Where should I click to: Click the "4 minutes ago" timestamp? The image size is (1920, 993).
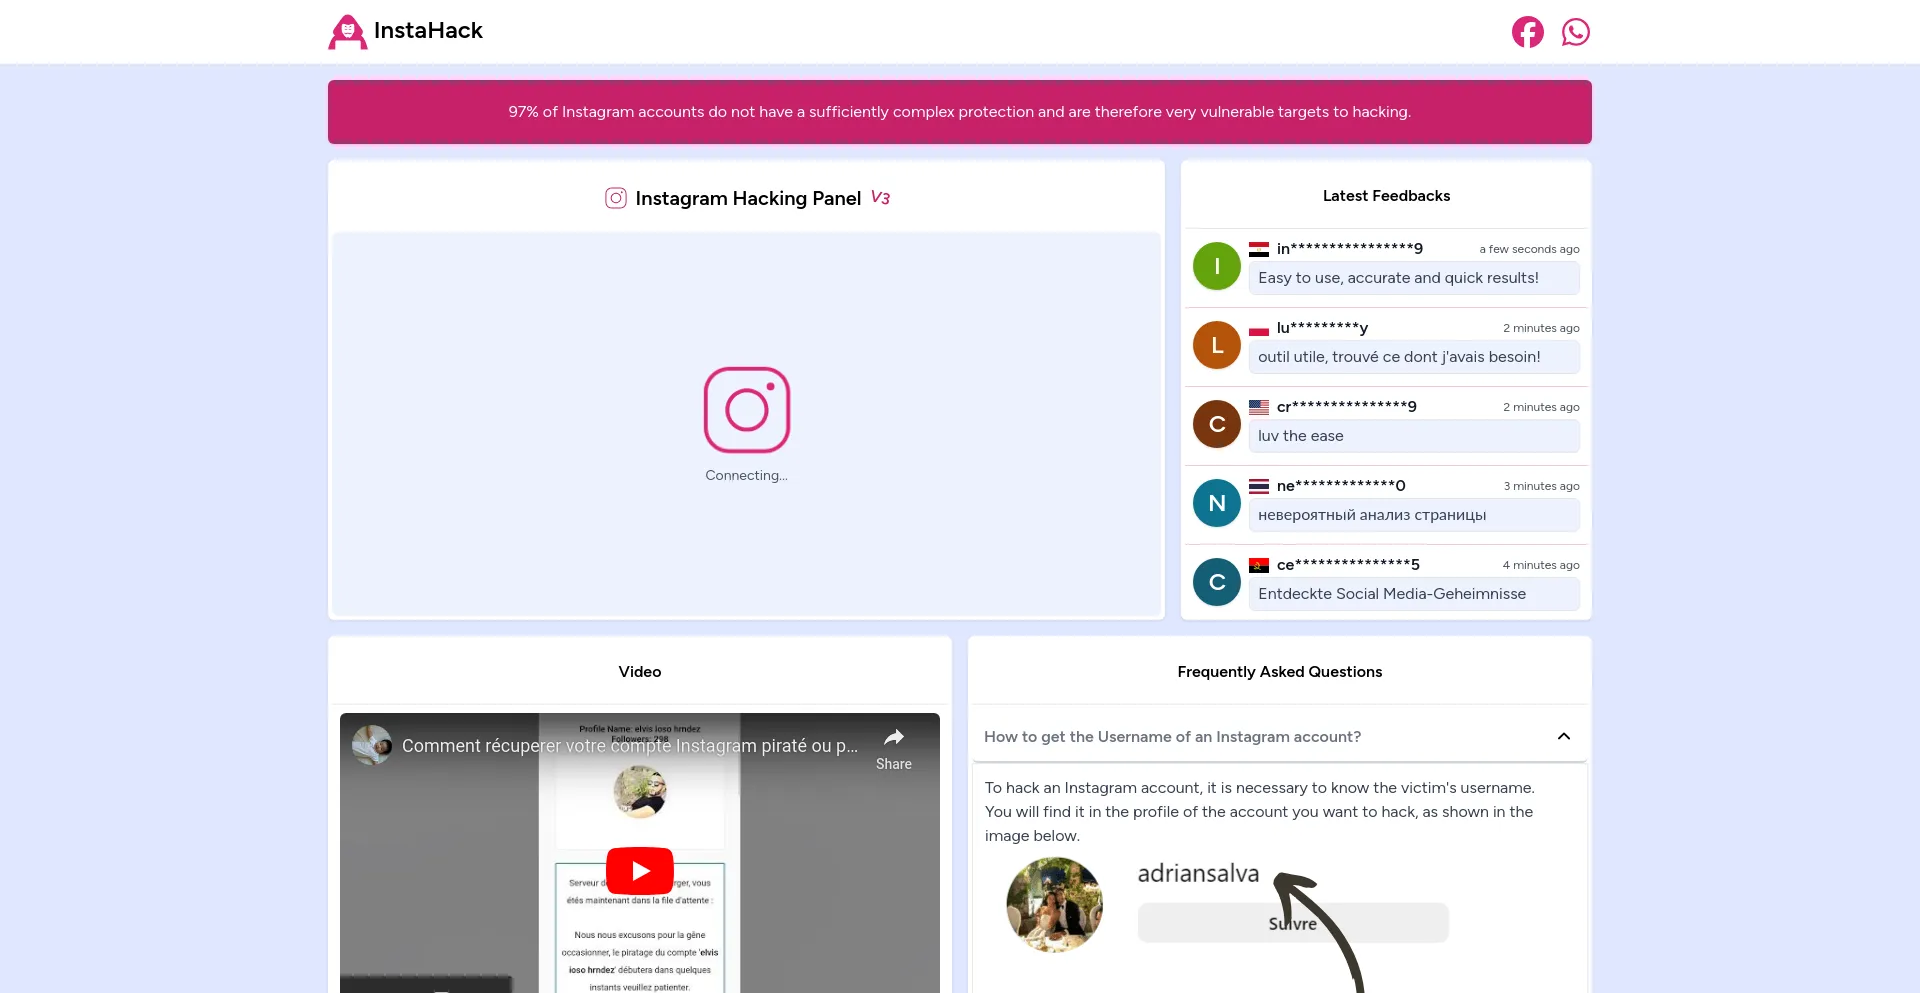(1541, 565)
